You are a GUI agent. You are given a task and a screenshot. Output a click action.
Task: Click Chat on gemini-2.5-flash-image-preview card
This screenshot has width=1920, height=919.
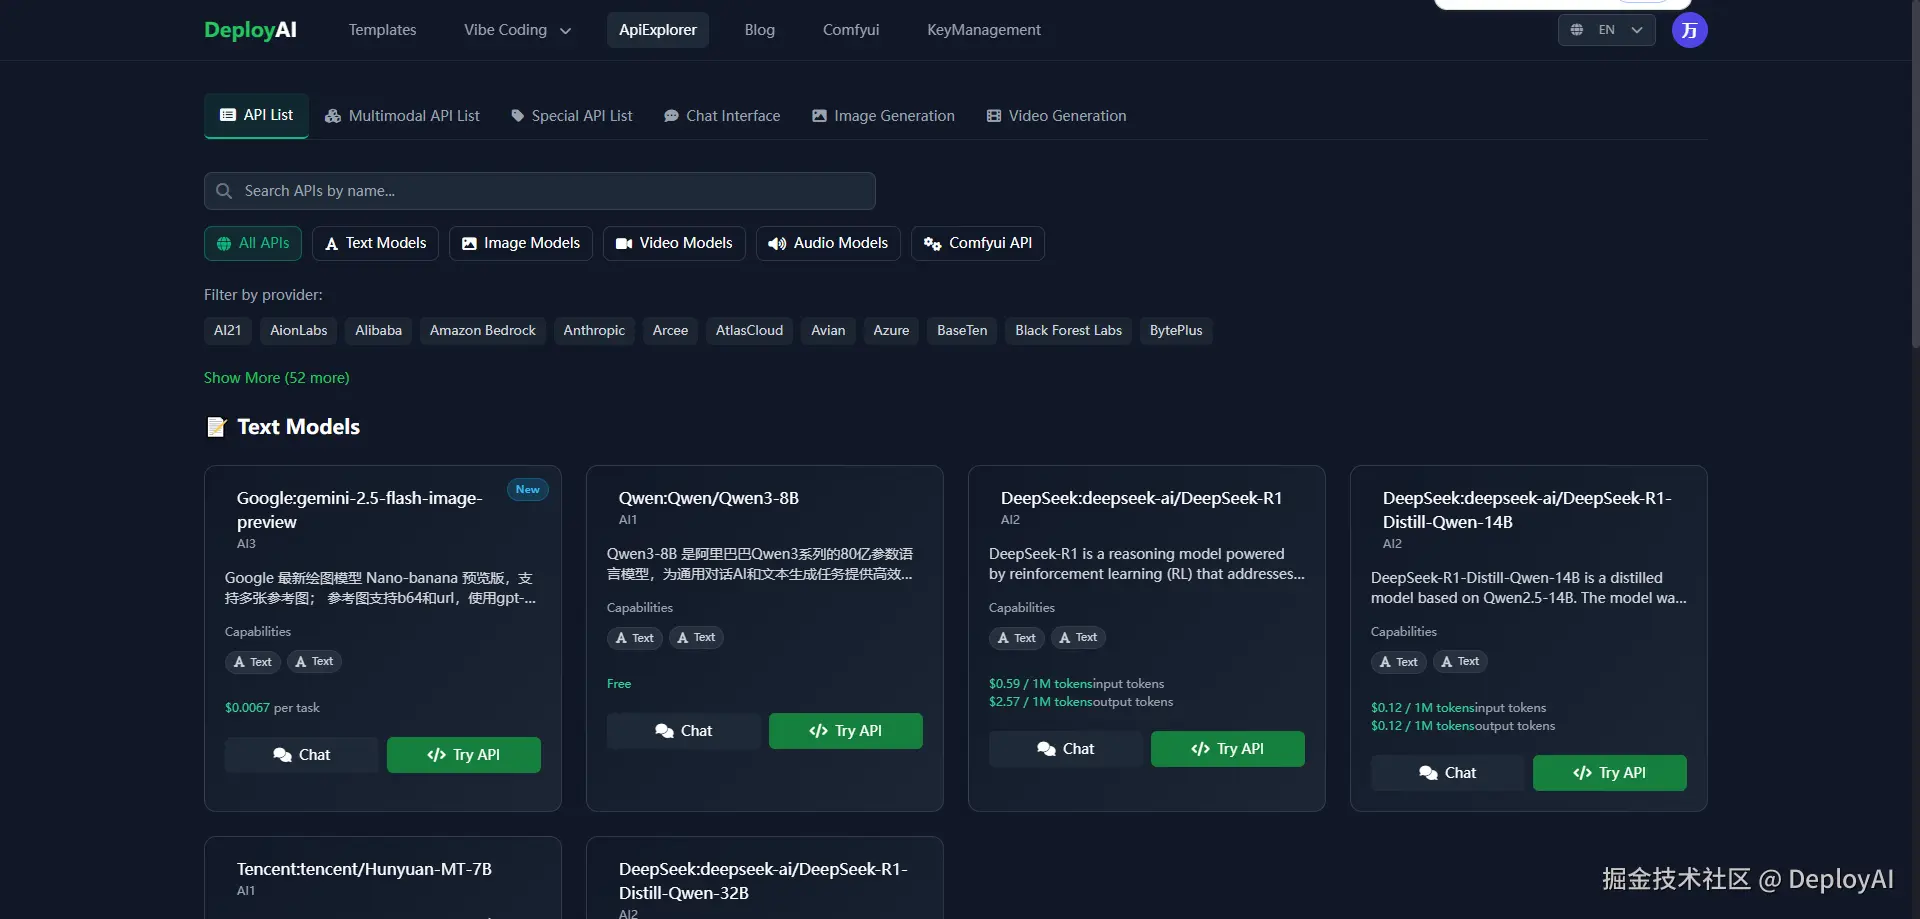[x=302, y=755]
